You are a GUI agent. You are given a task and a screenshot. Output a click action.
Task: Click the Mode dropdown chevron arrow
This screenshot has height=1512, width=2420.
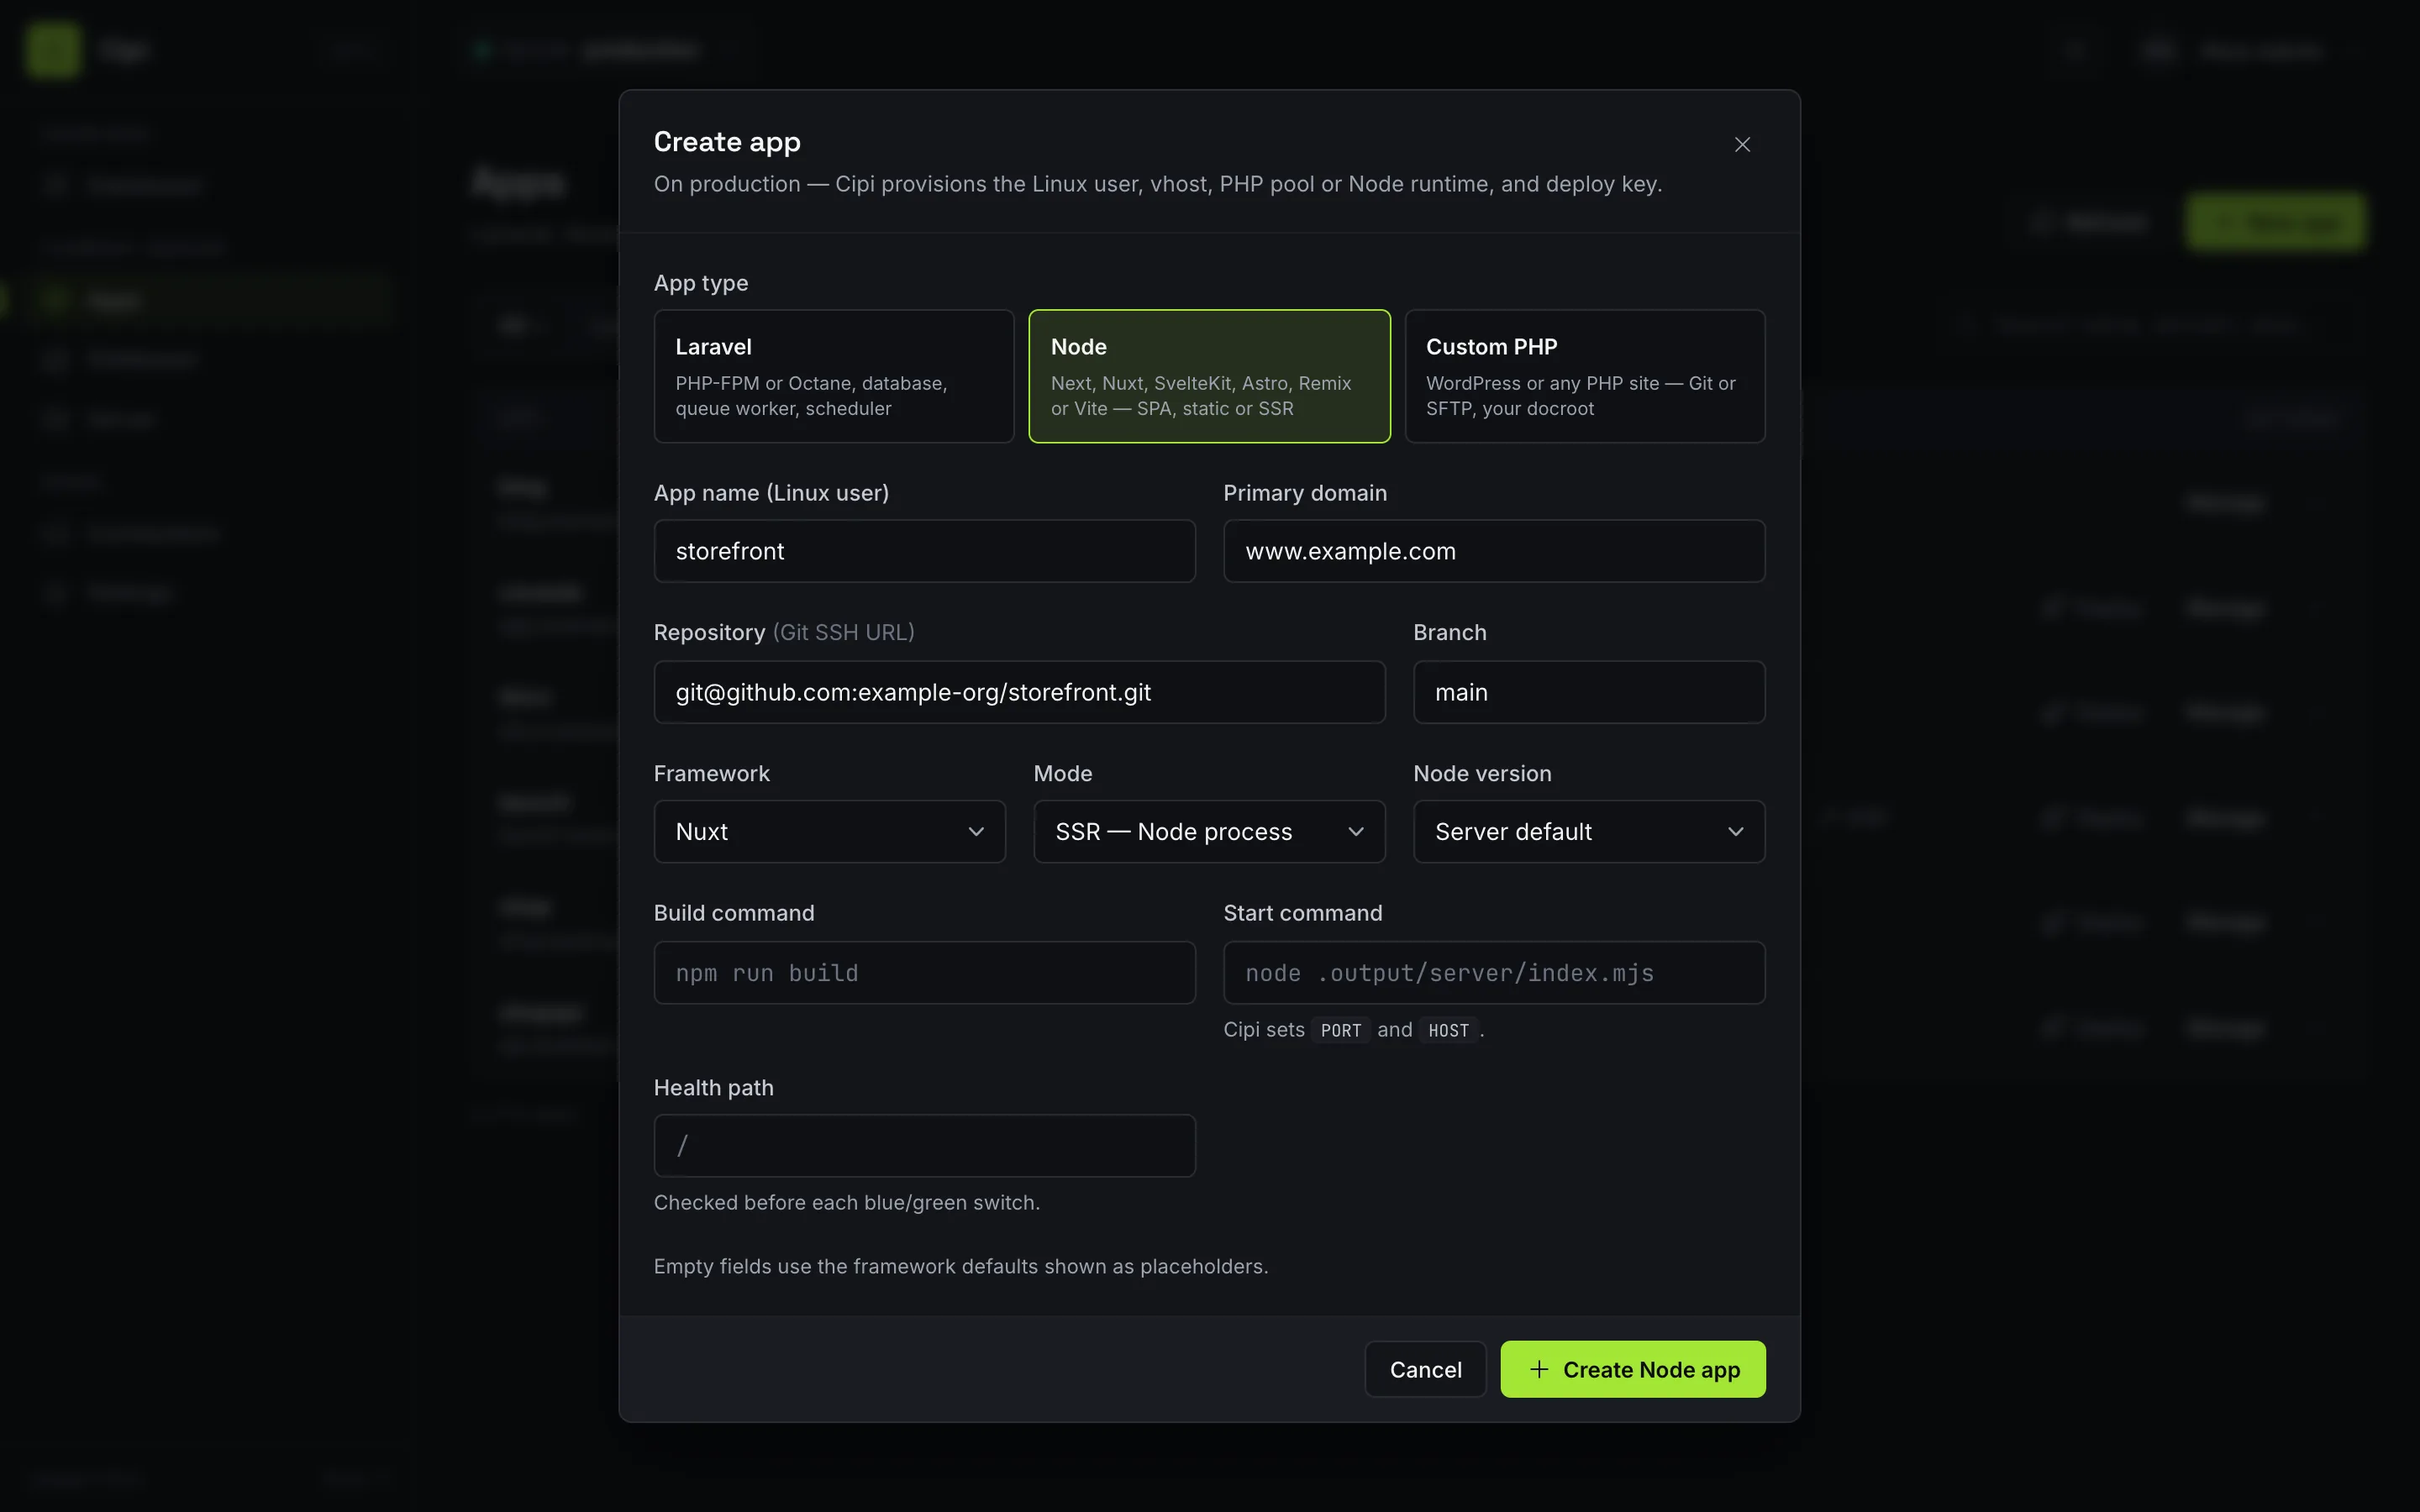coord(1356,832)
